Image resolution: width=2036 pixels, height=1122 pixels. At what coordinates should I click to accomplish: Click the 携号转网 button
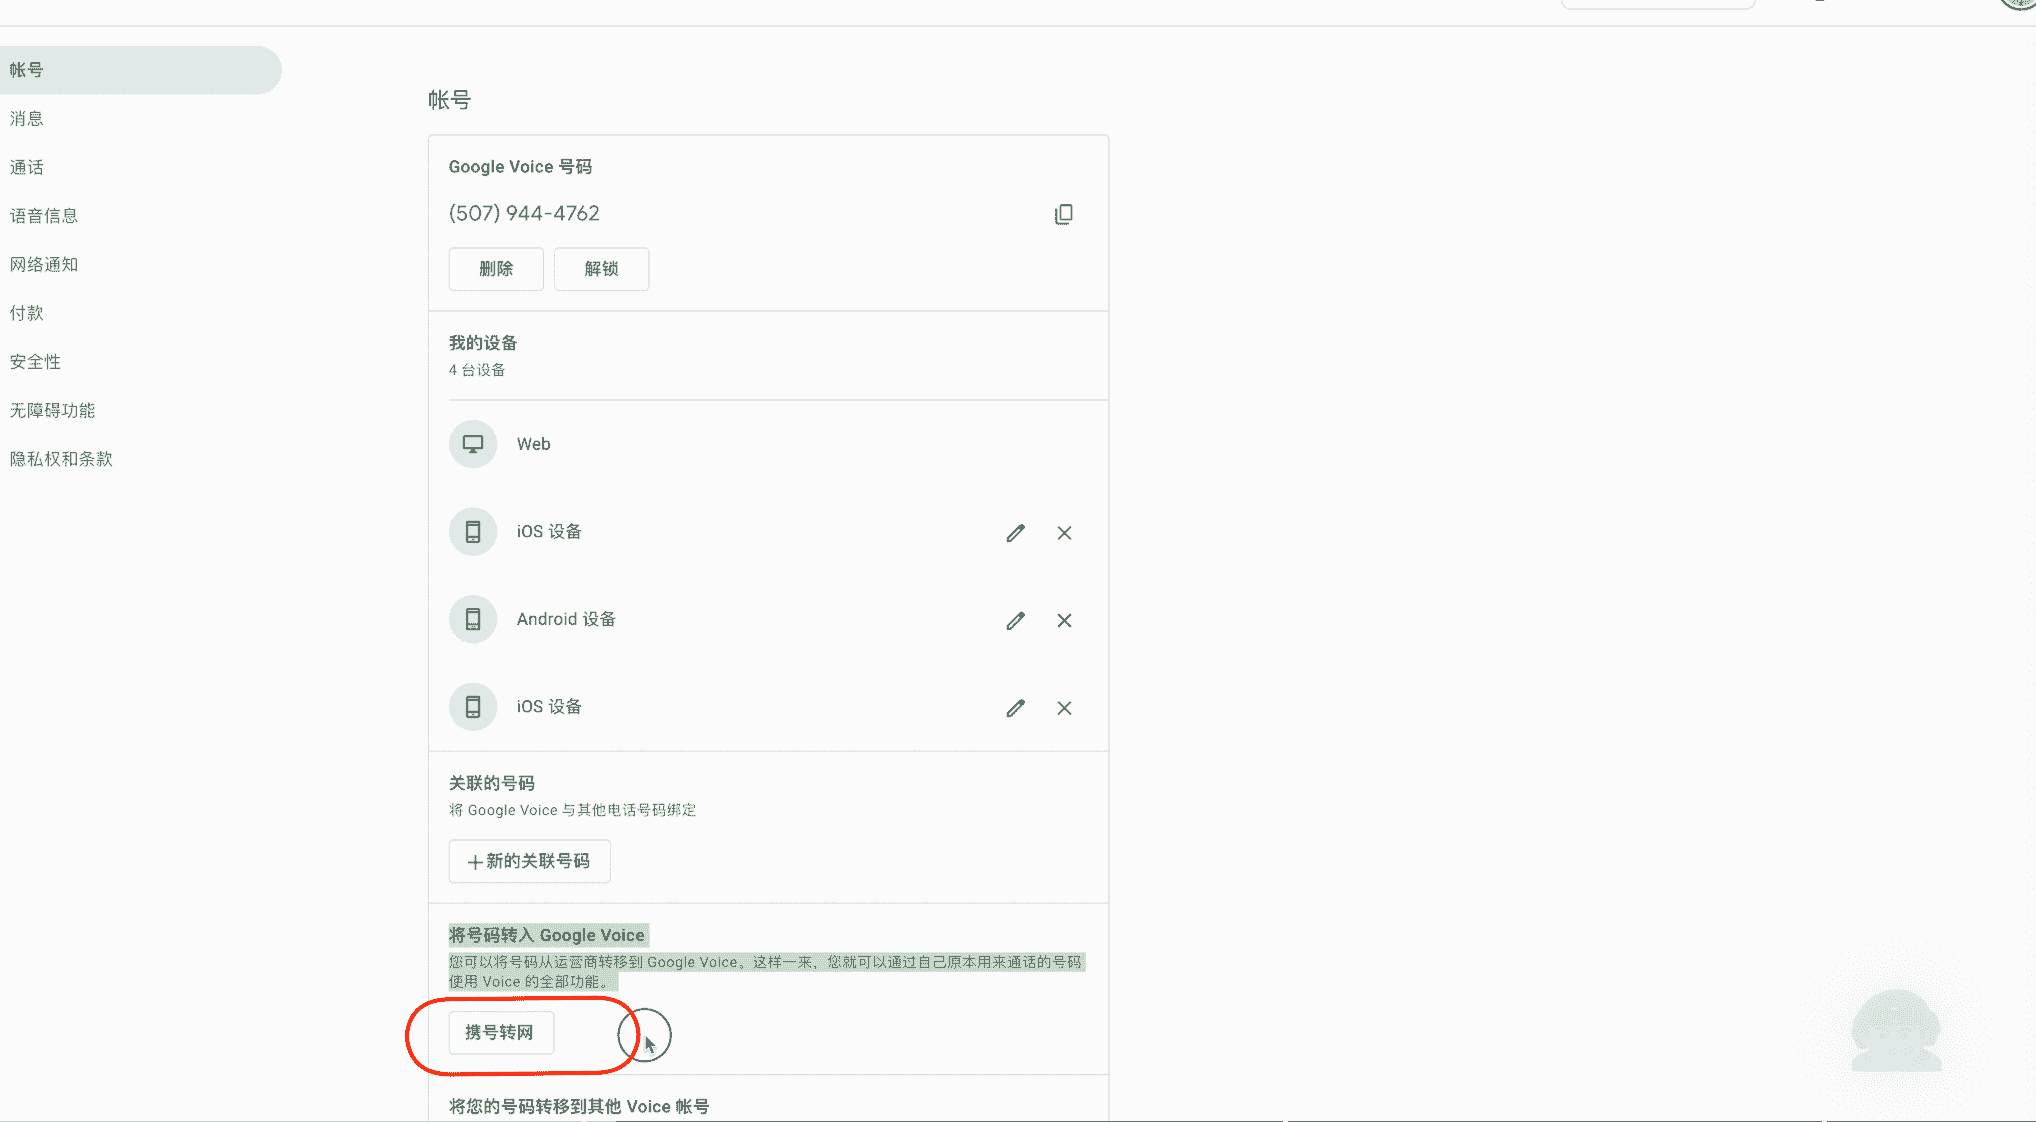click(x=500, y=1032)
